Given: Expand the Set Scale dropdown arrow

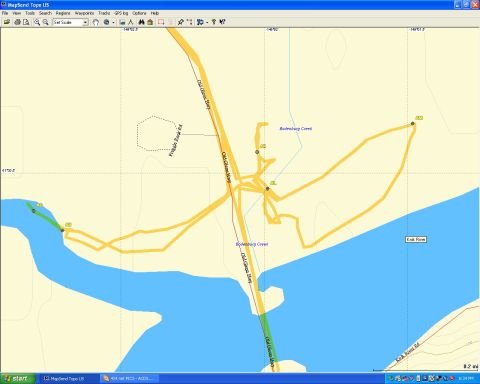Looking at the screenshot, I should point(85,22).
